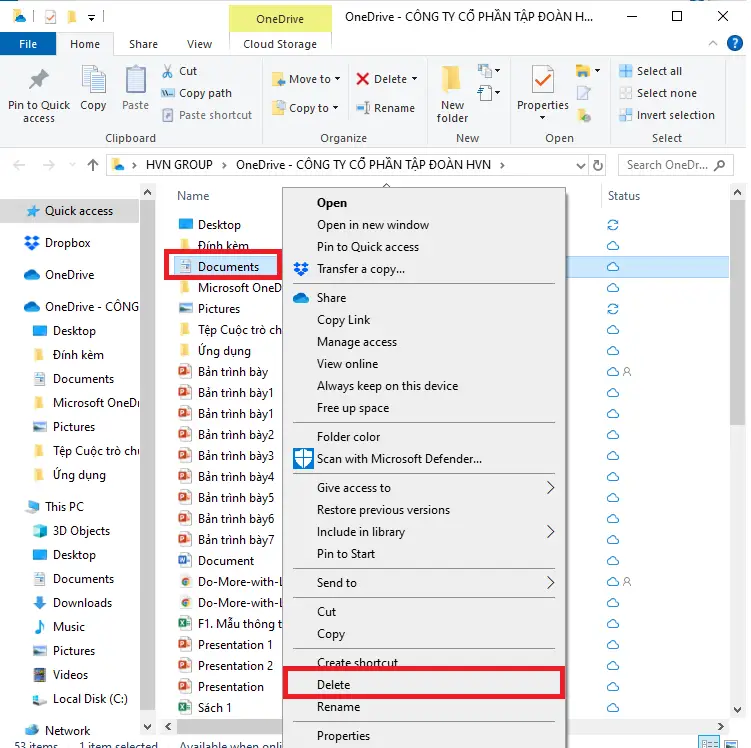Click Invert selection in the ribbon
This screenshot has width=751, height=748.
(x=674, y=115)
